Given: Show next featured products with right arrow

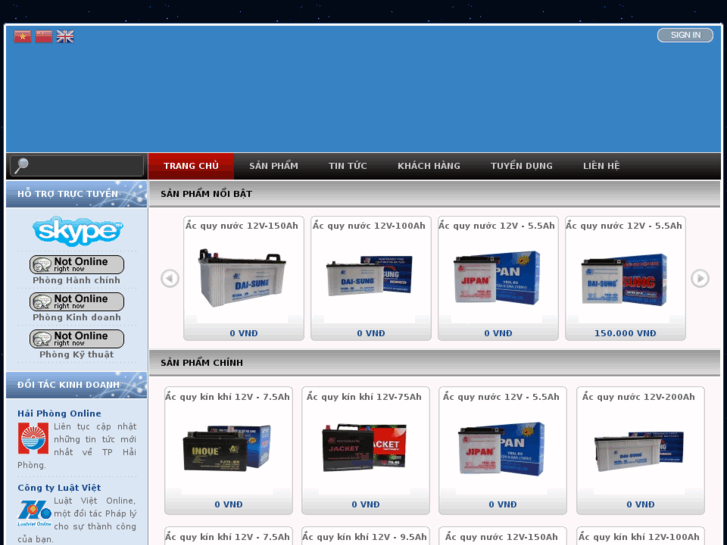Looking at the screenshot, I should [700, 278].
